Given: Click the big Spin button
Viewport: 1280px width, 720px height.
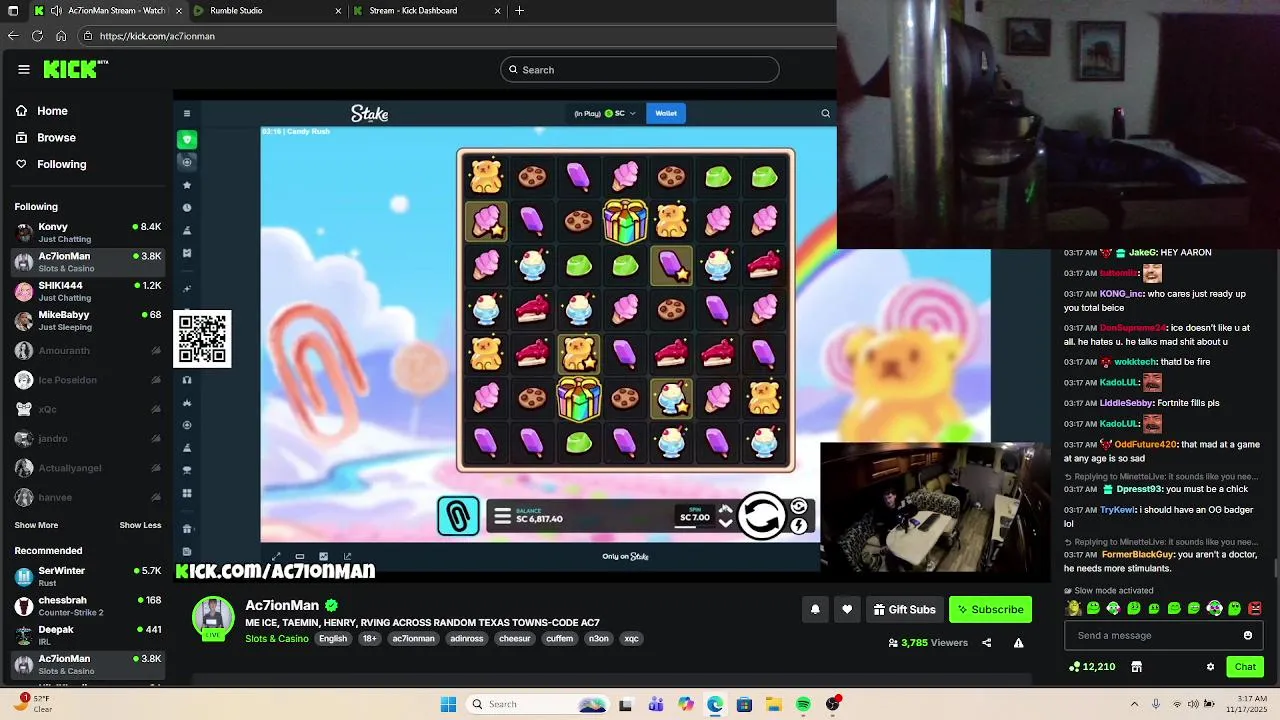Looking at the screenshot, I should (x=762, y=516).
